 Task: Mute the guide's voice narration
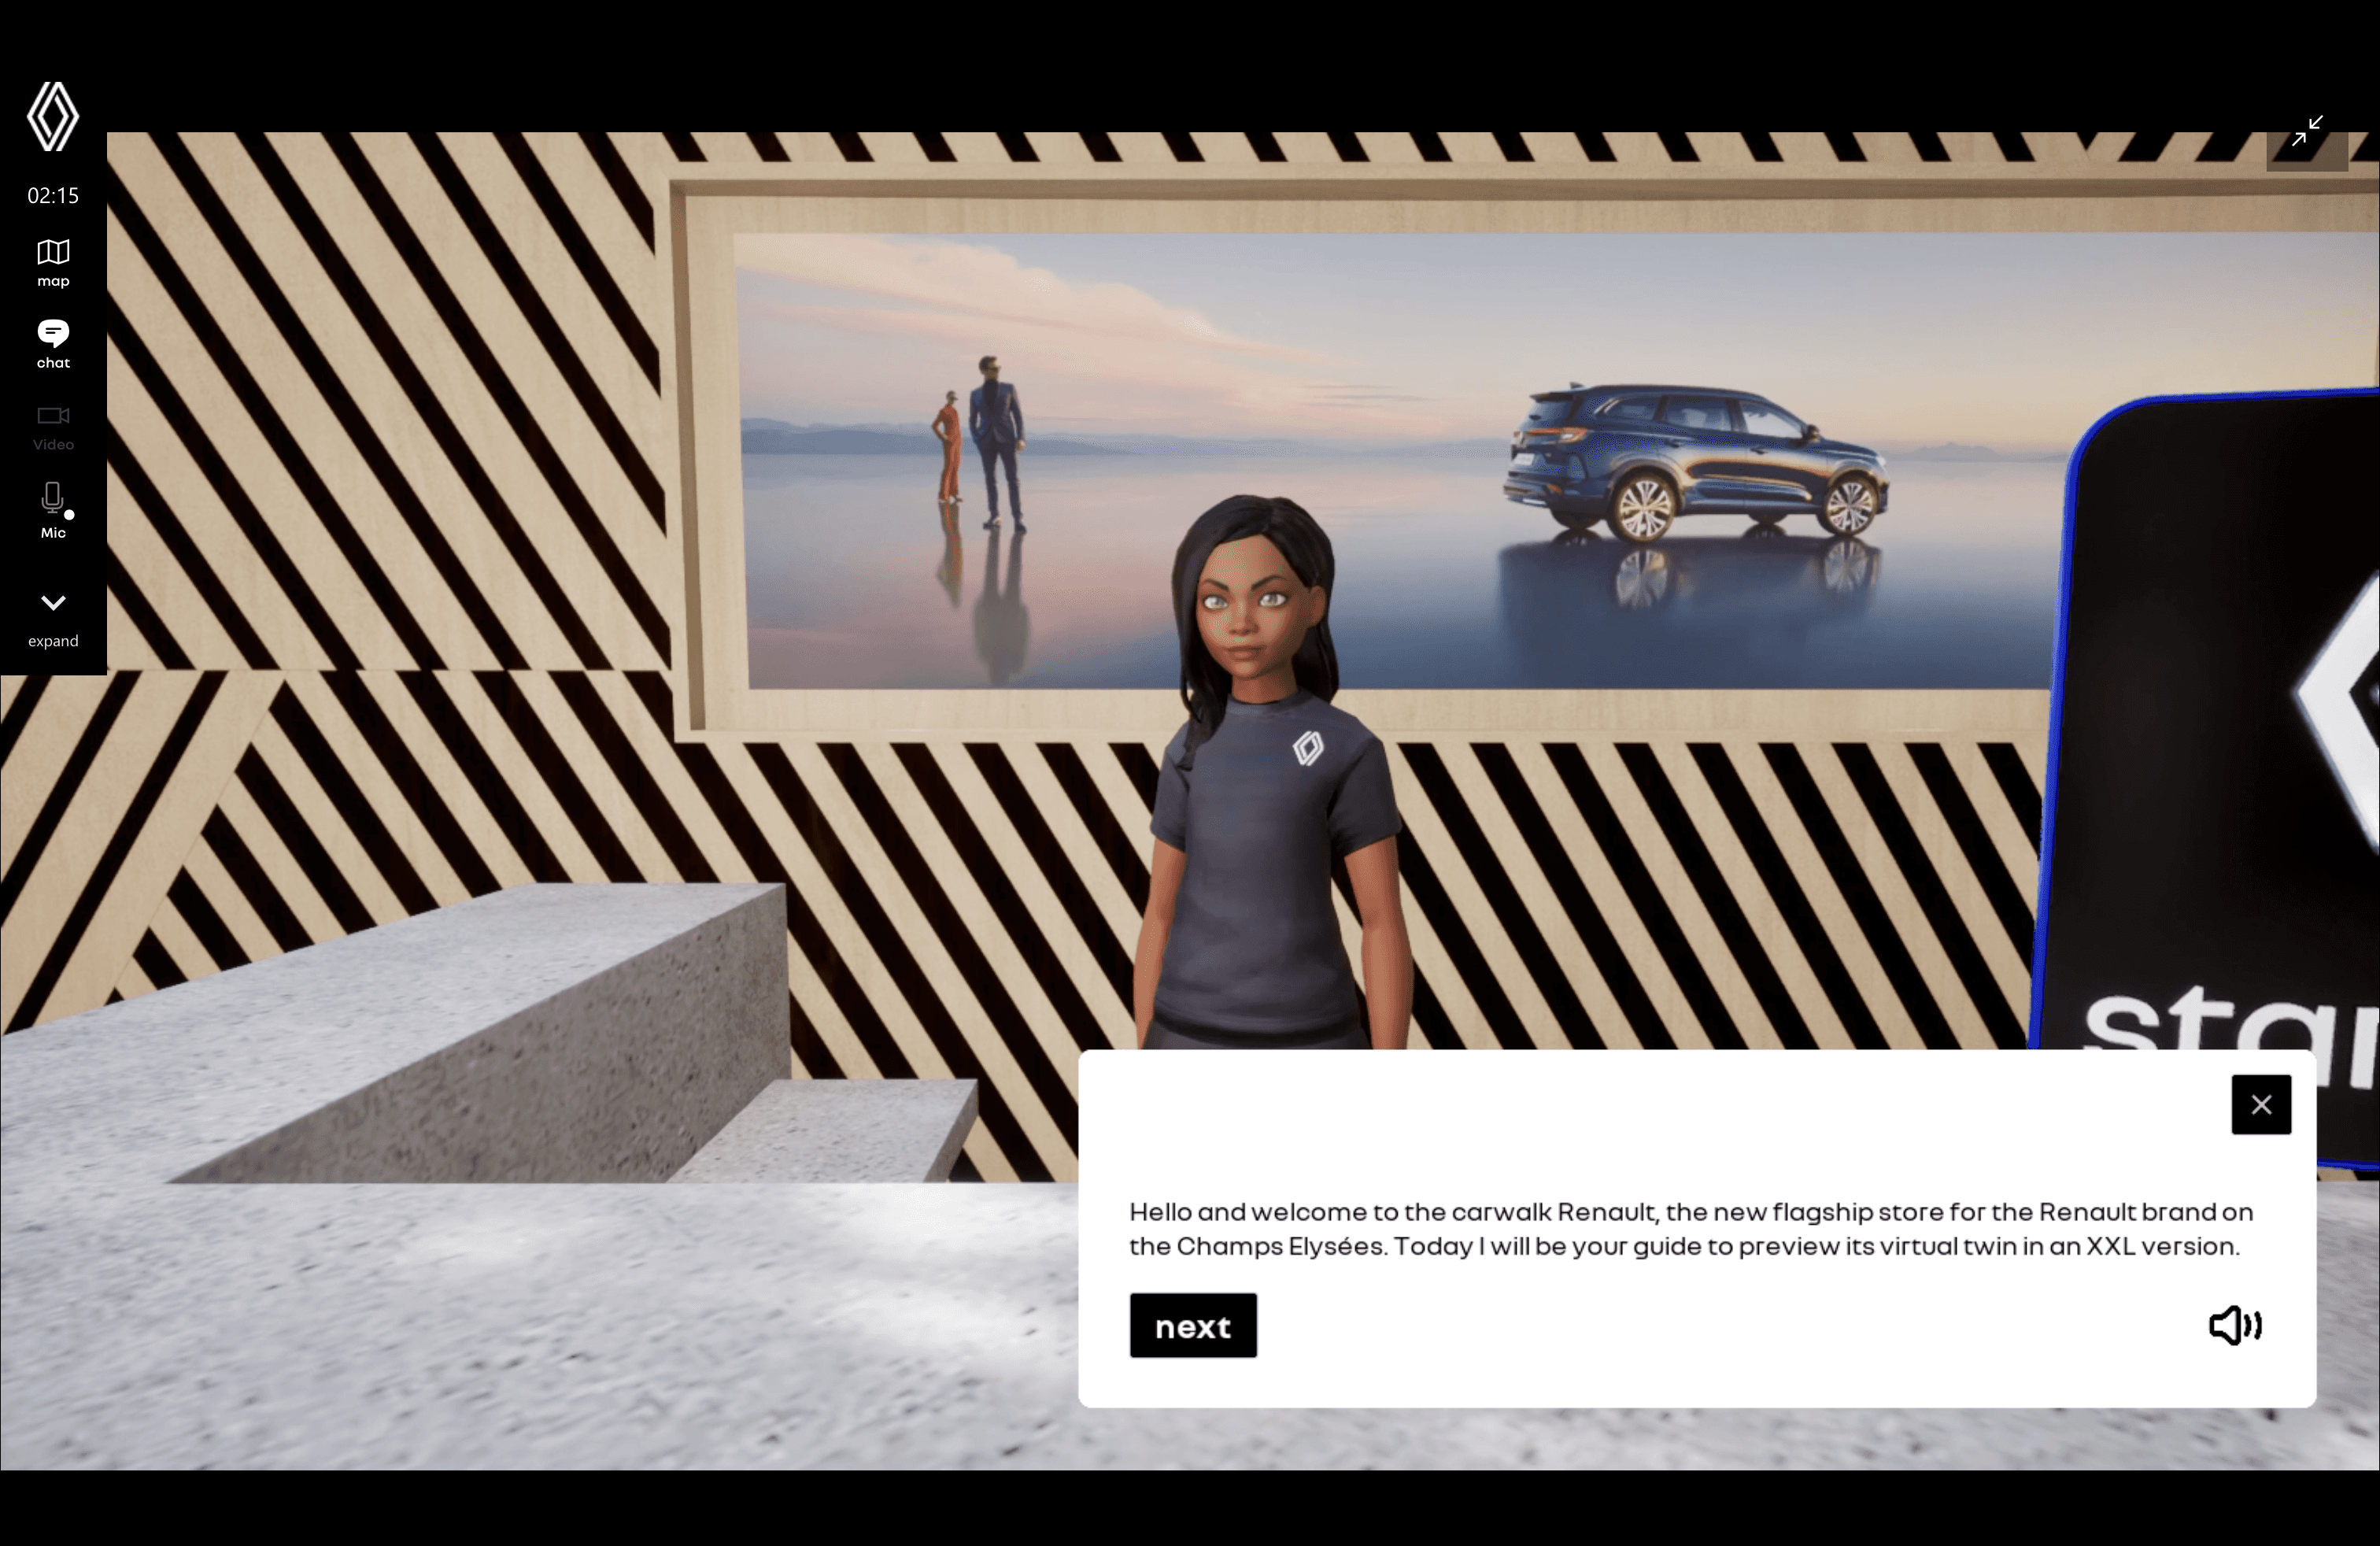2235,1326
